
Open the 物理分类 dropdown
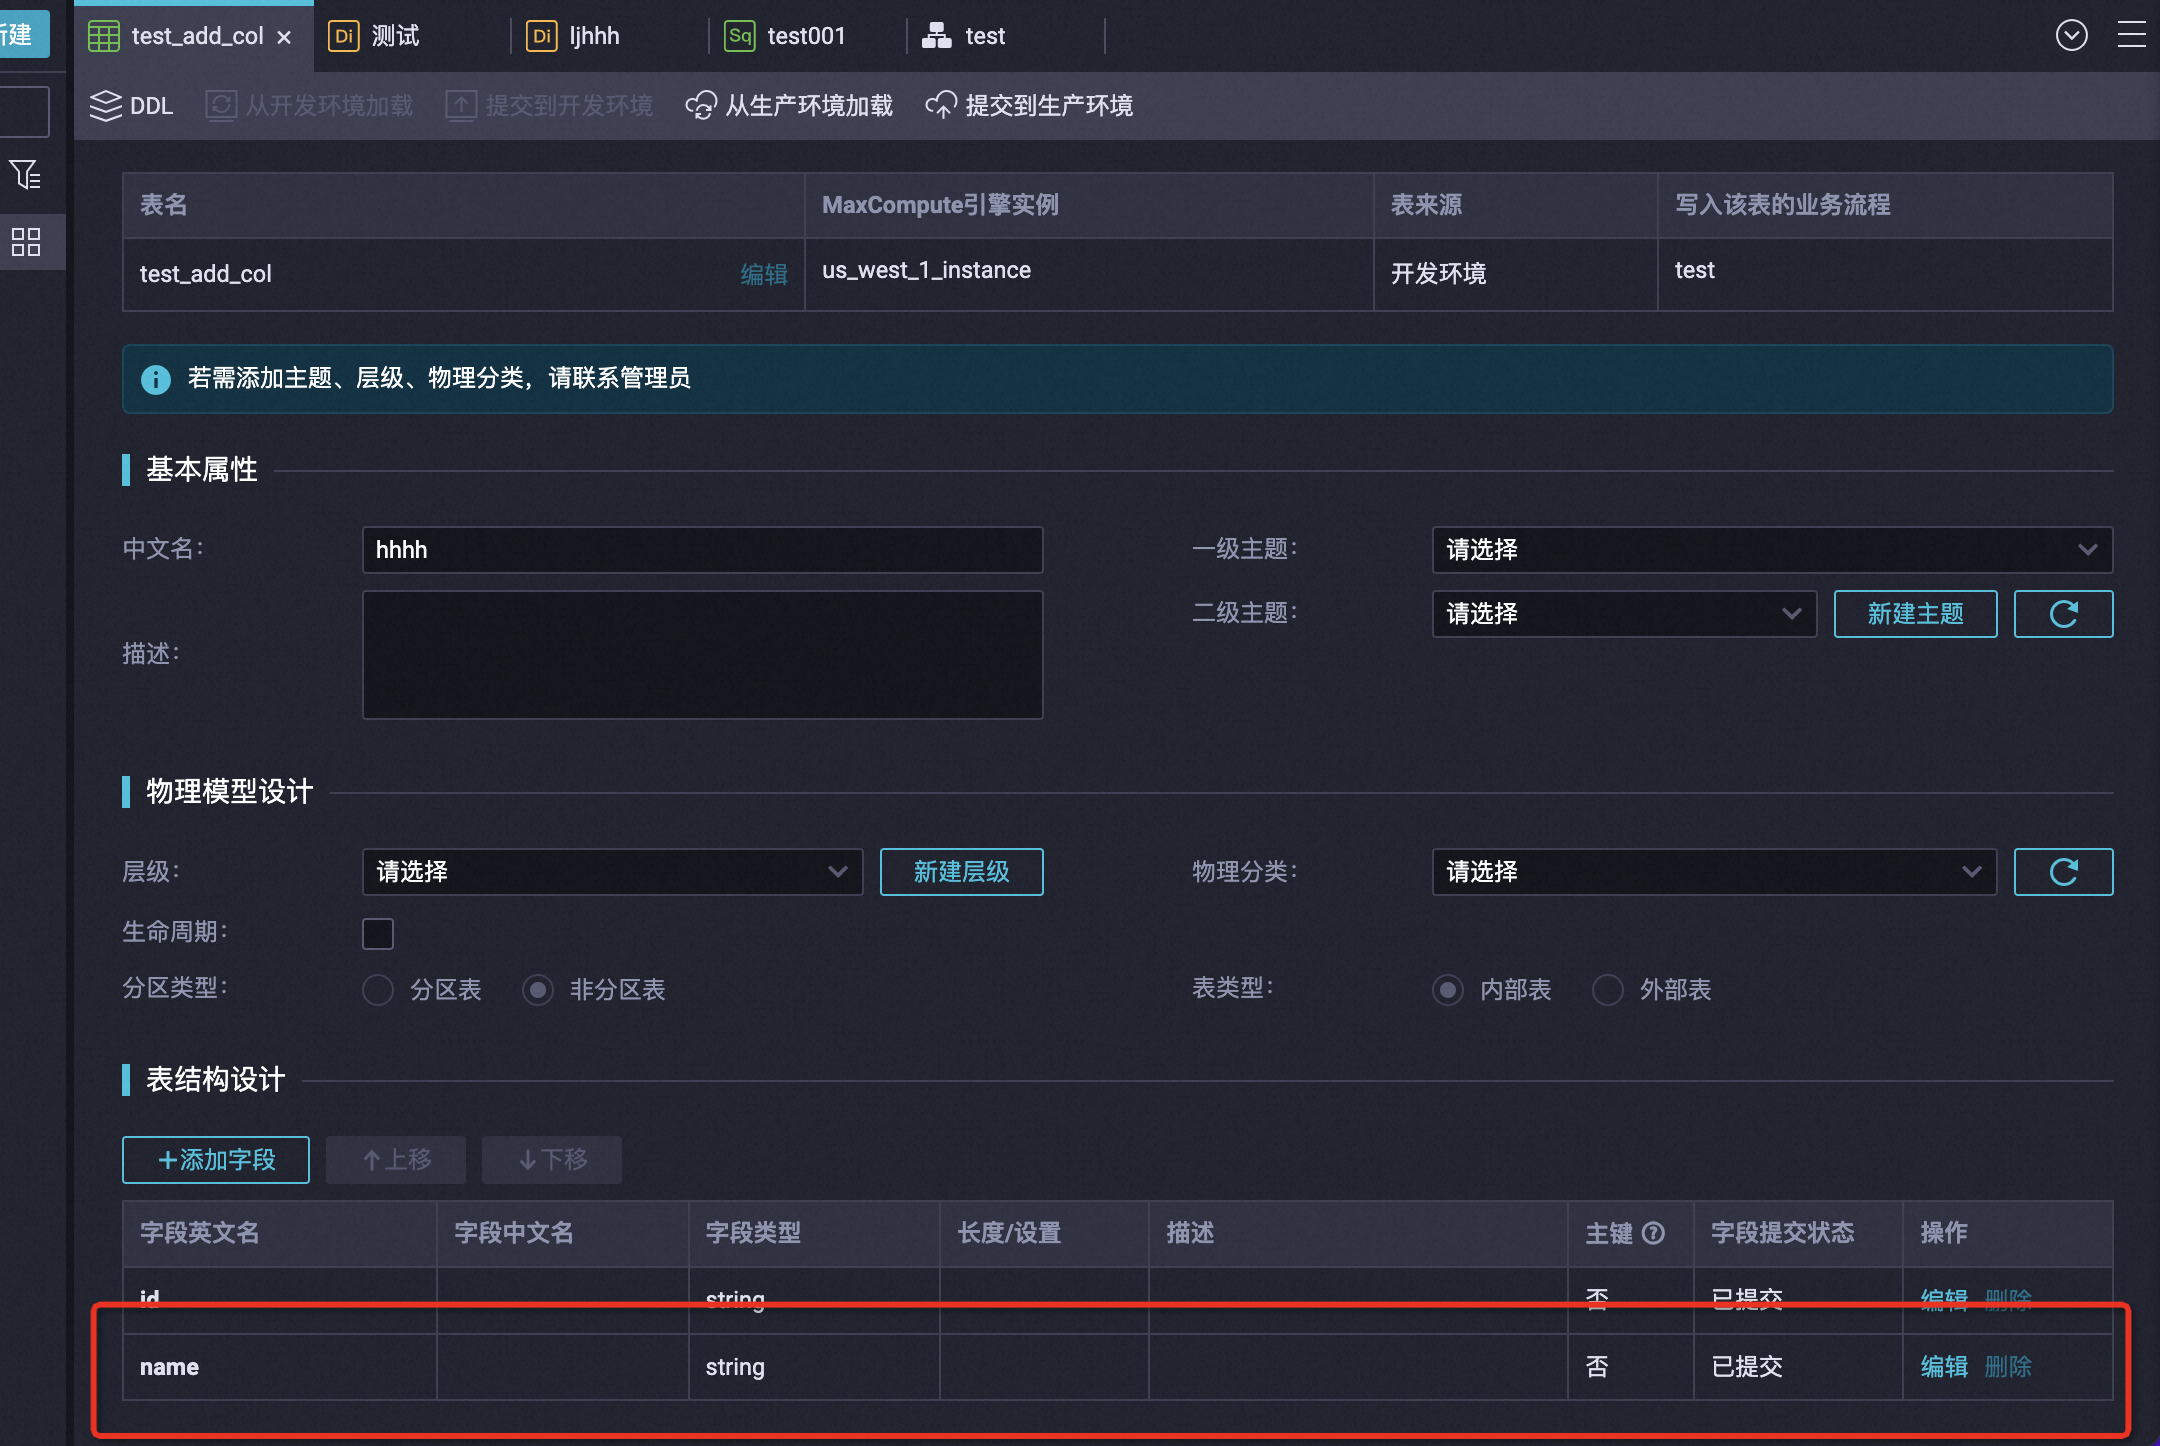(1714, 872)
